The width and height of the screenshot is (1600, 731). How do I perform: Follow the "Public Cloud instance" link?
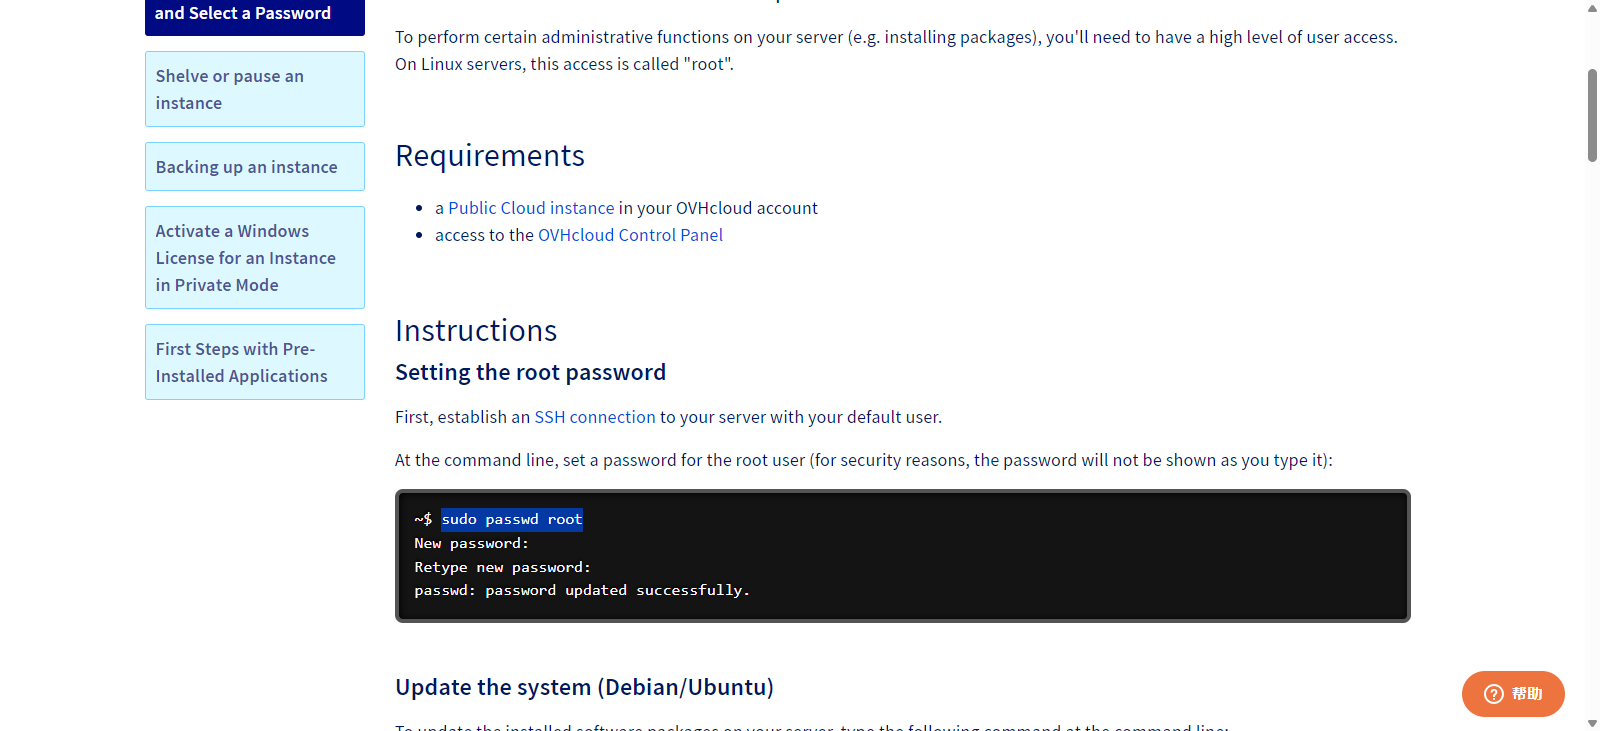pos(531,208)
